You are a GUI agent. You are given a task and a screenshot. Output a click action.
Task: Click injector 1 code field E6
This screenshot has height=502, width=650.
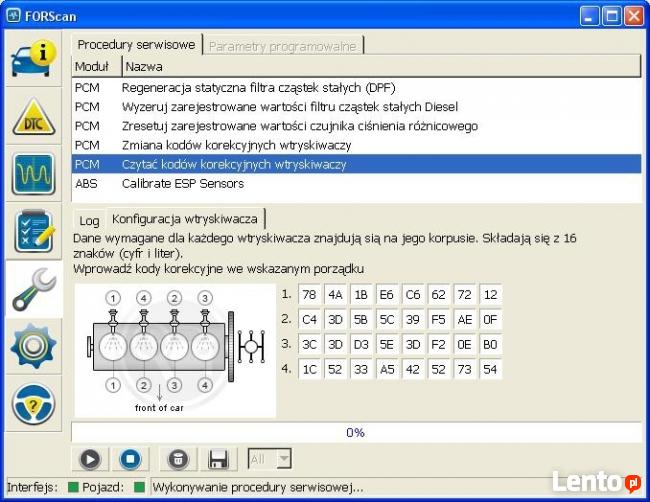[x=387, y=295]
